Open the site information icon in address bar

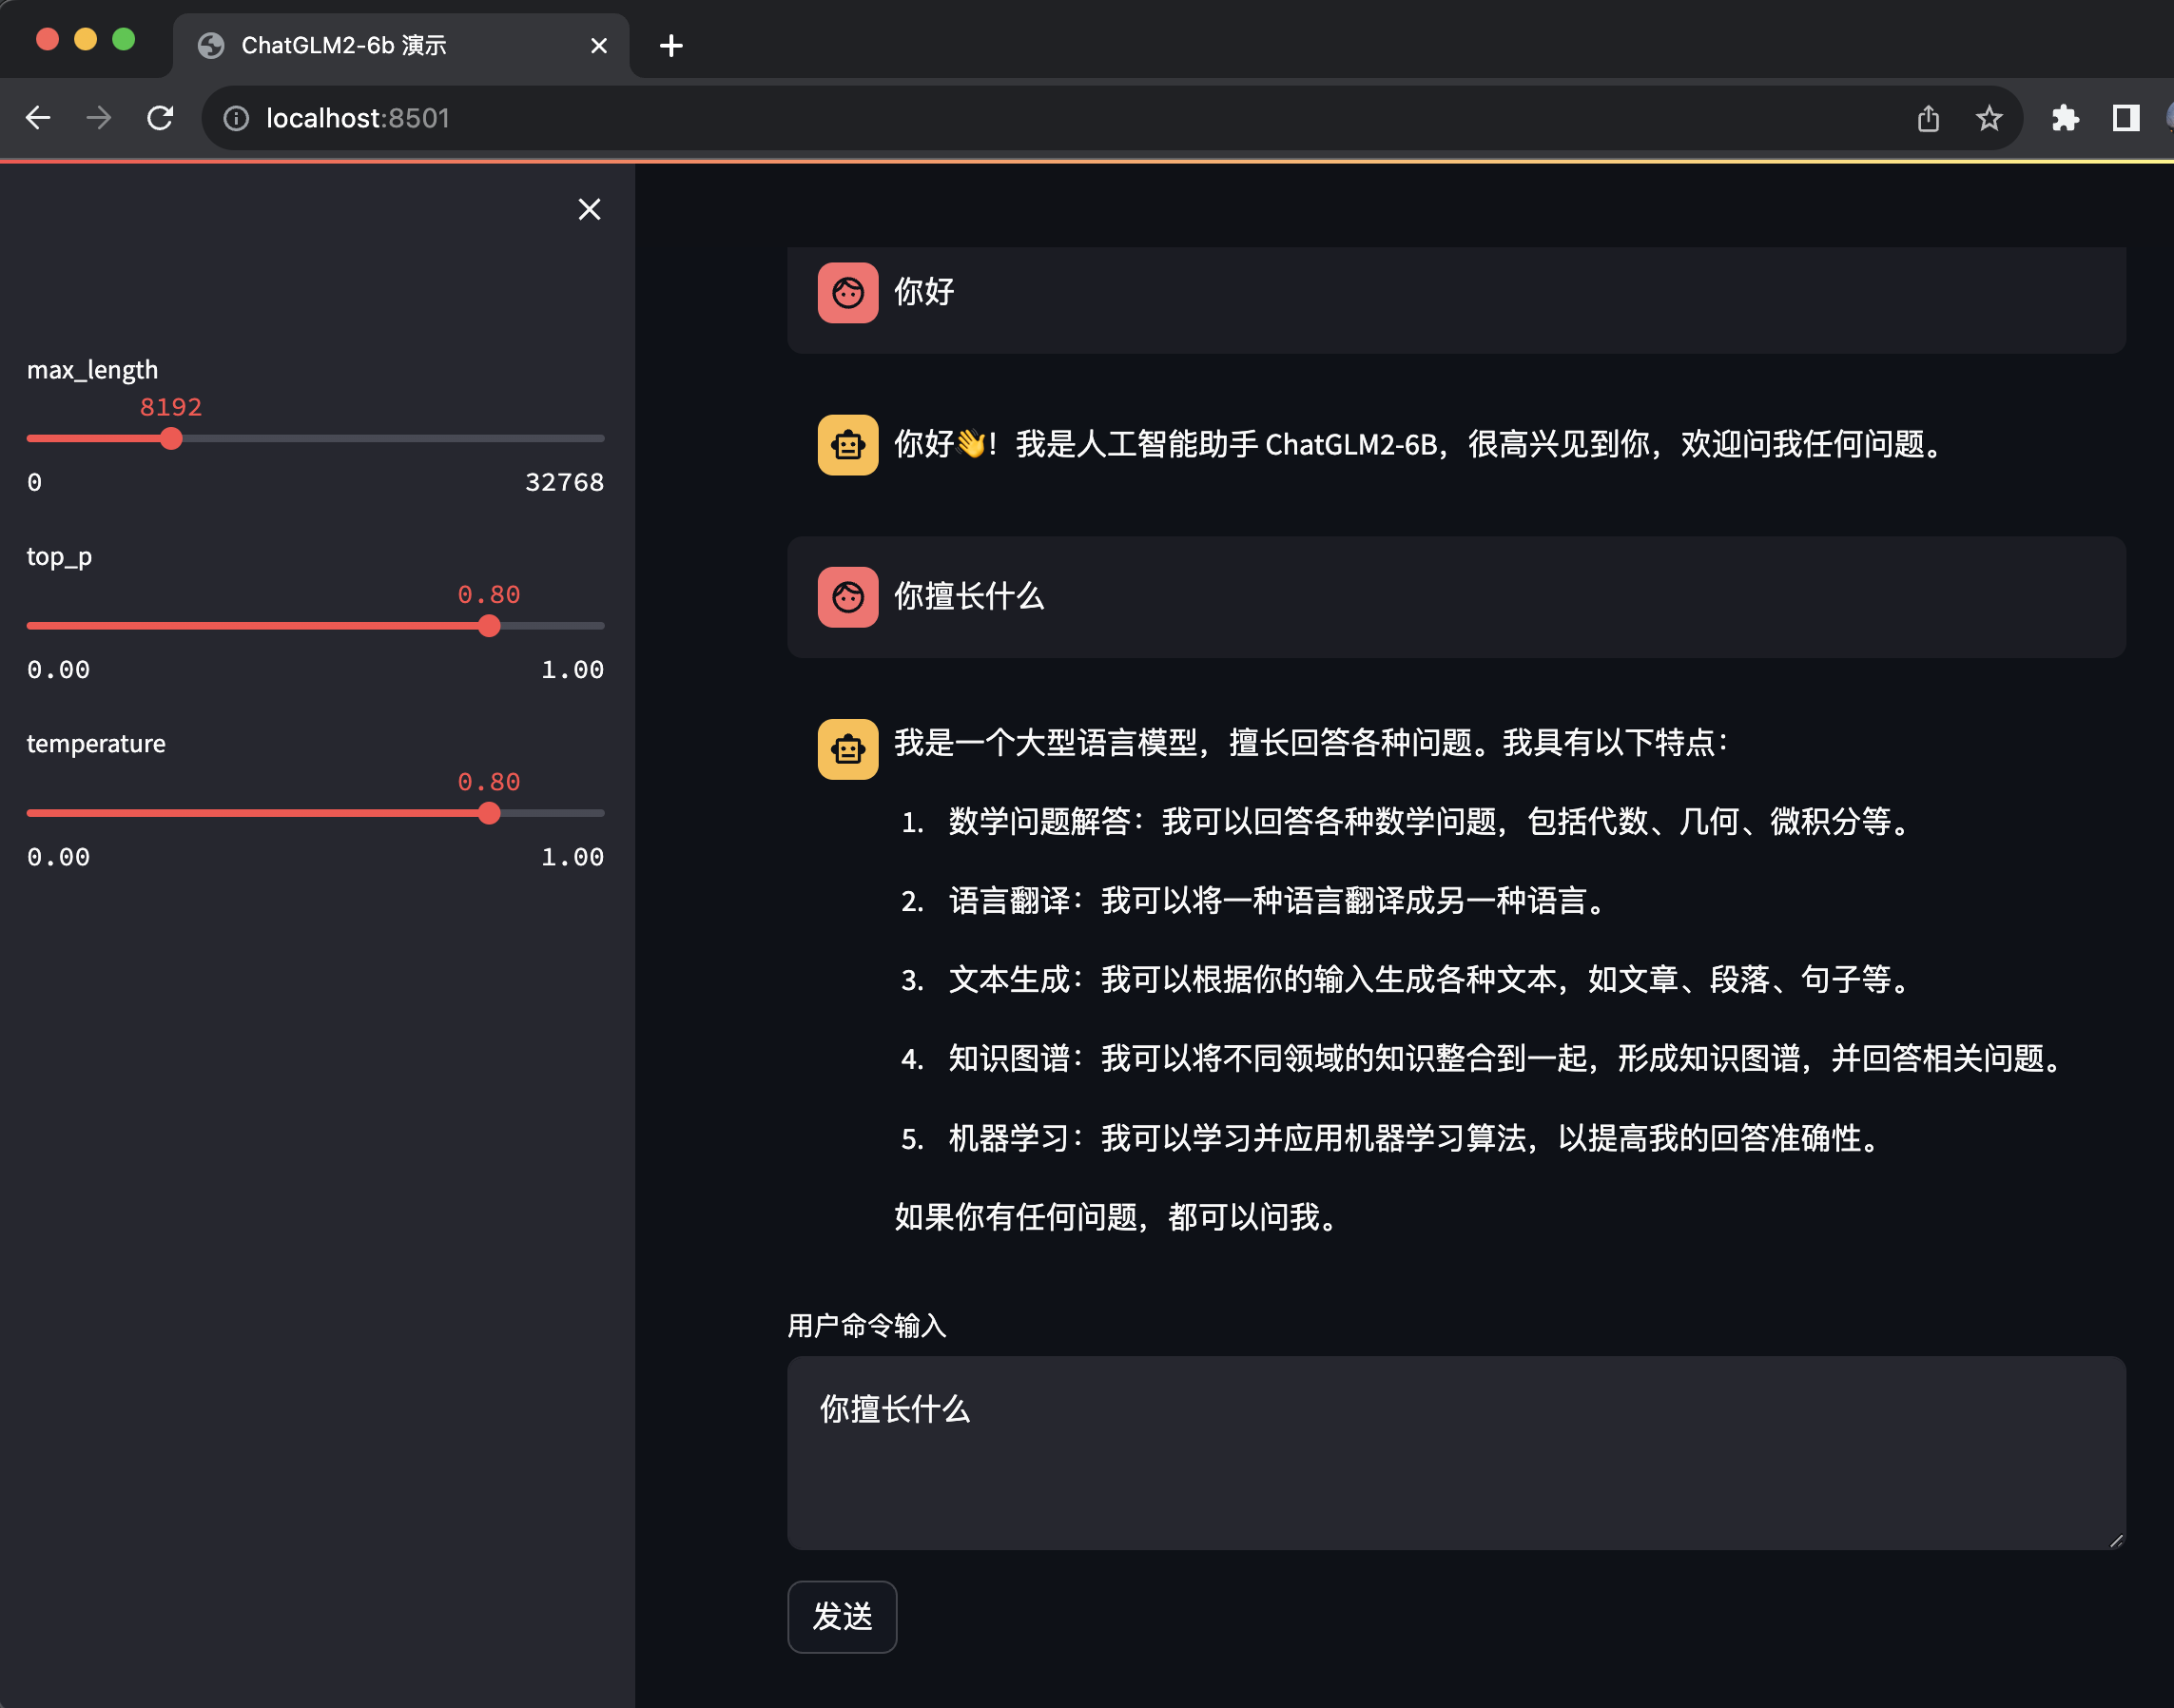click(x=236, y=119)
